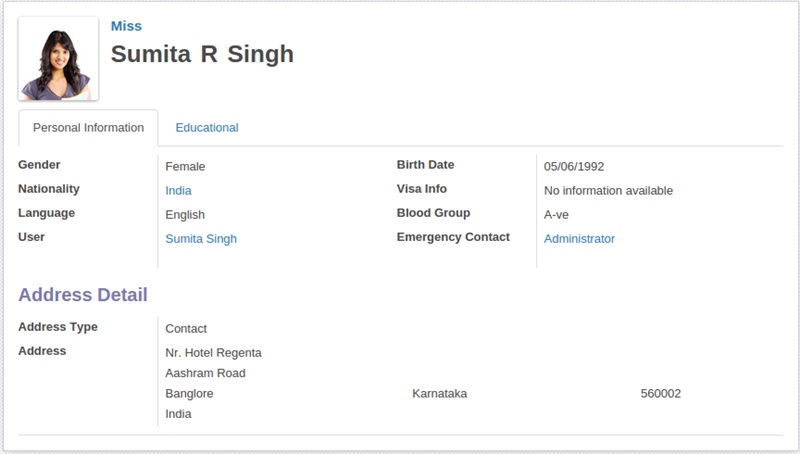The height and width of the screenshot is (454, 800).
Task: Open the India nationality link
Action: 178,191
